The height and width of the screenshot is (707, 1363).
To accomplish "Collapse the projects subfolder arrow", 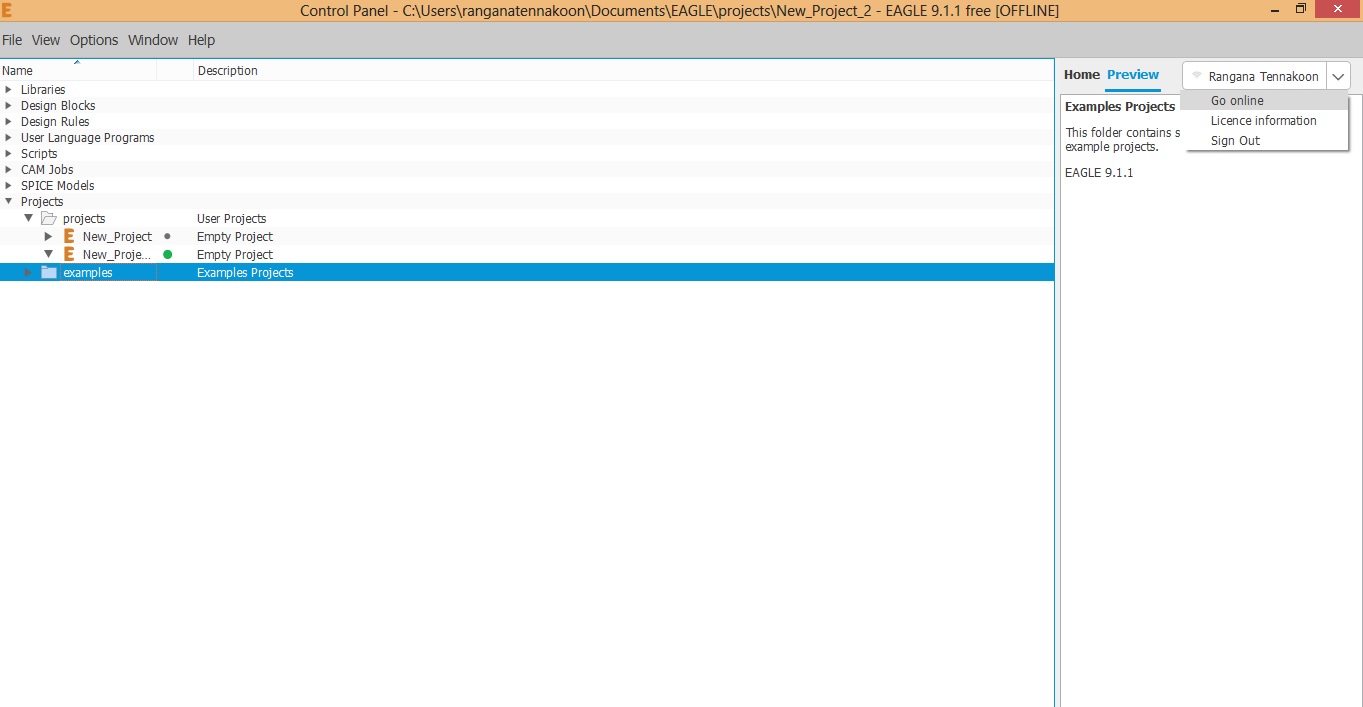I will coord(28,218).
